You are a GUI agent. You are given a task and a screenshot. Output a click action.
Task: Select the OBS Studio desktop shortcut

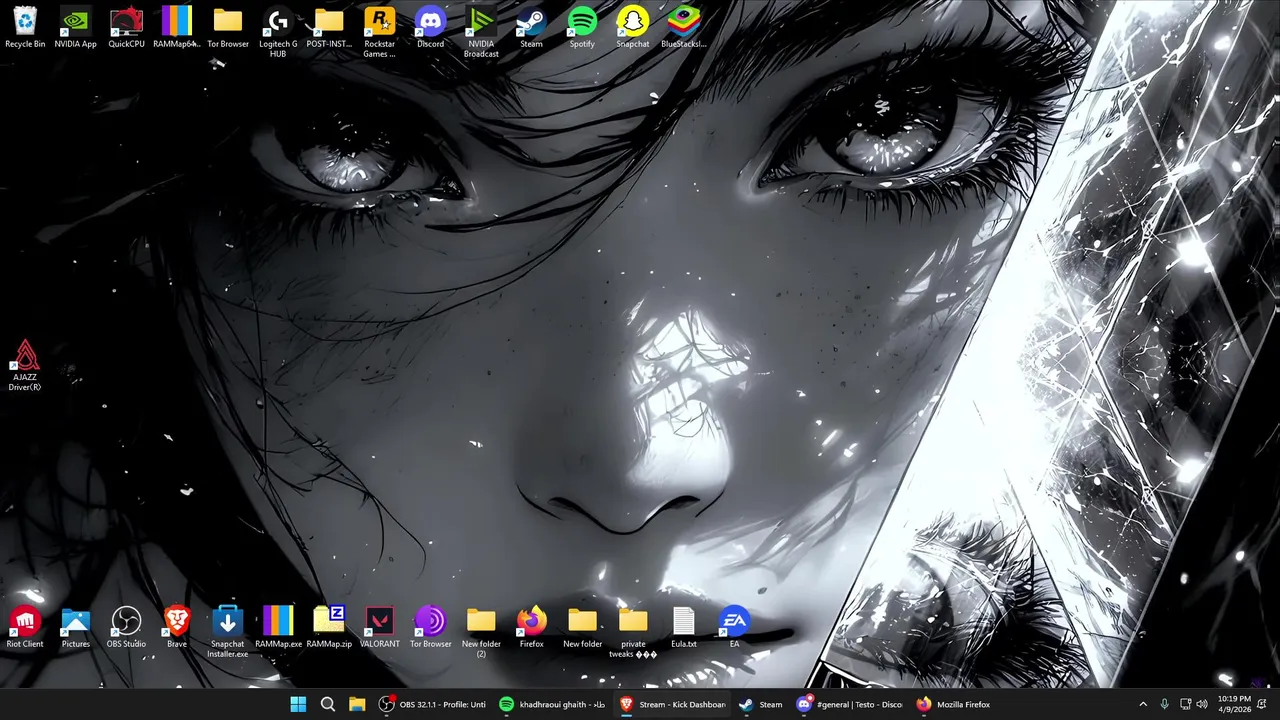pyautogui.click(x=126, y=628)
